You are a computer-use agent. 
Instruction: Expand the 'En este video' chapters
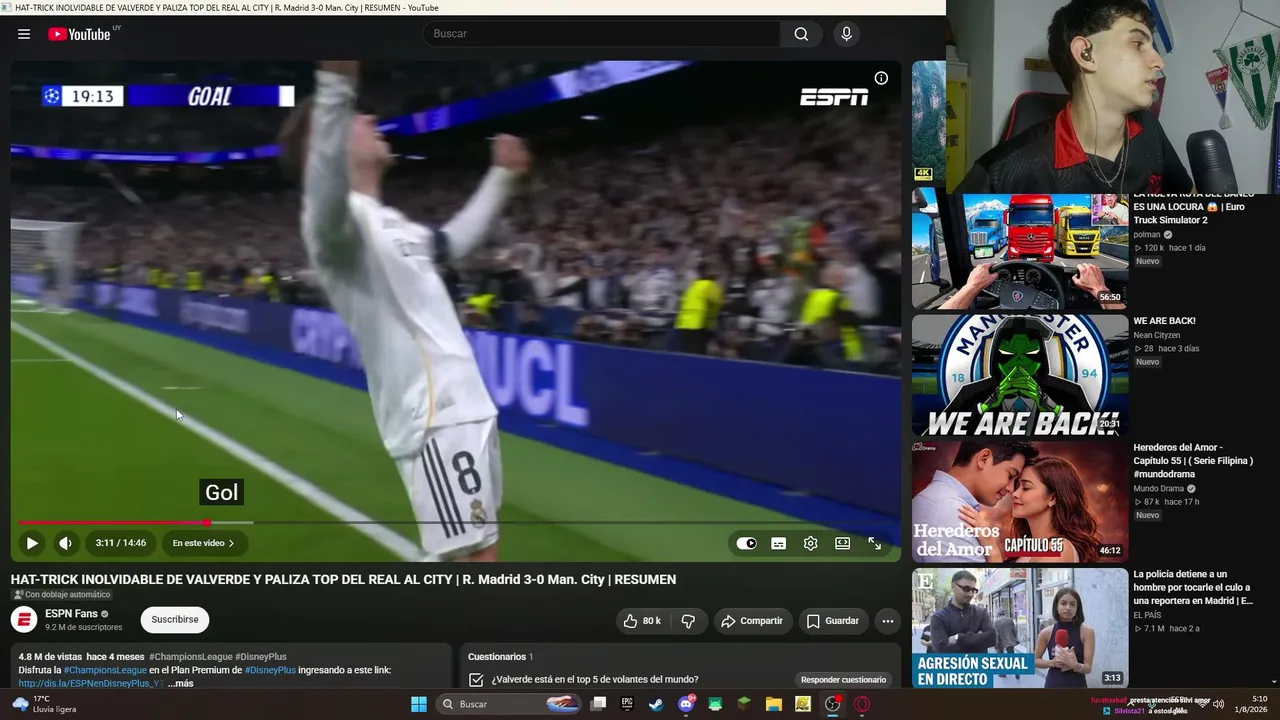(x=204, y=543)
